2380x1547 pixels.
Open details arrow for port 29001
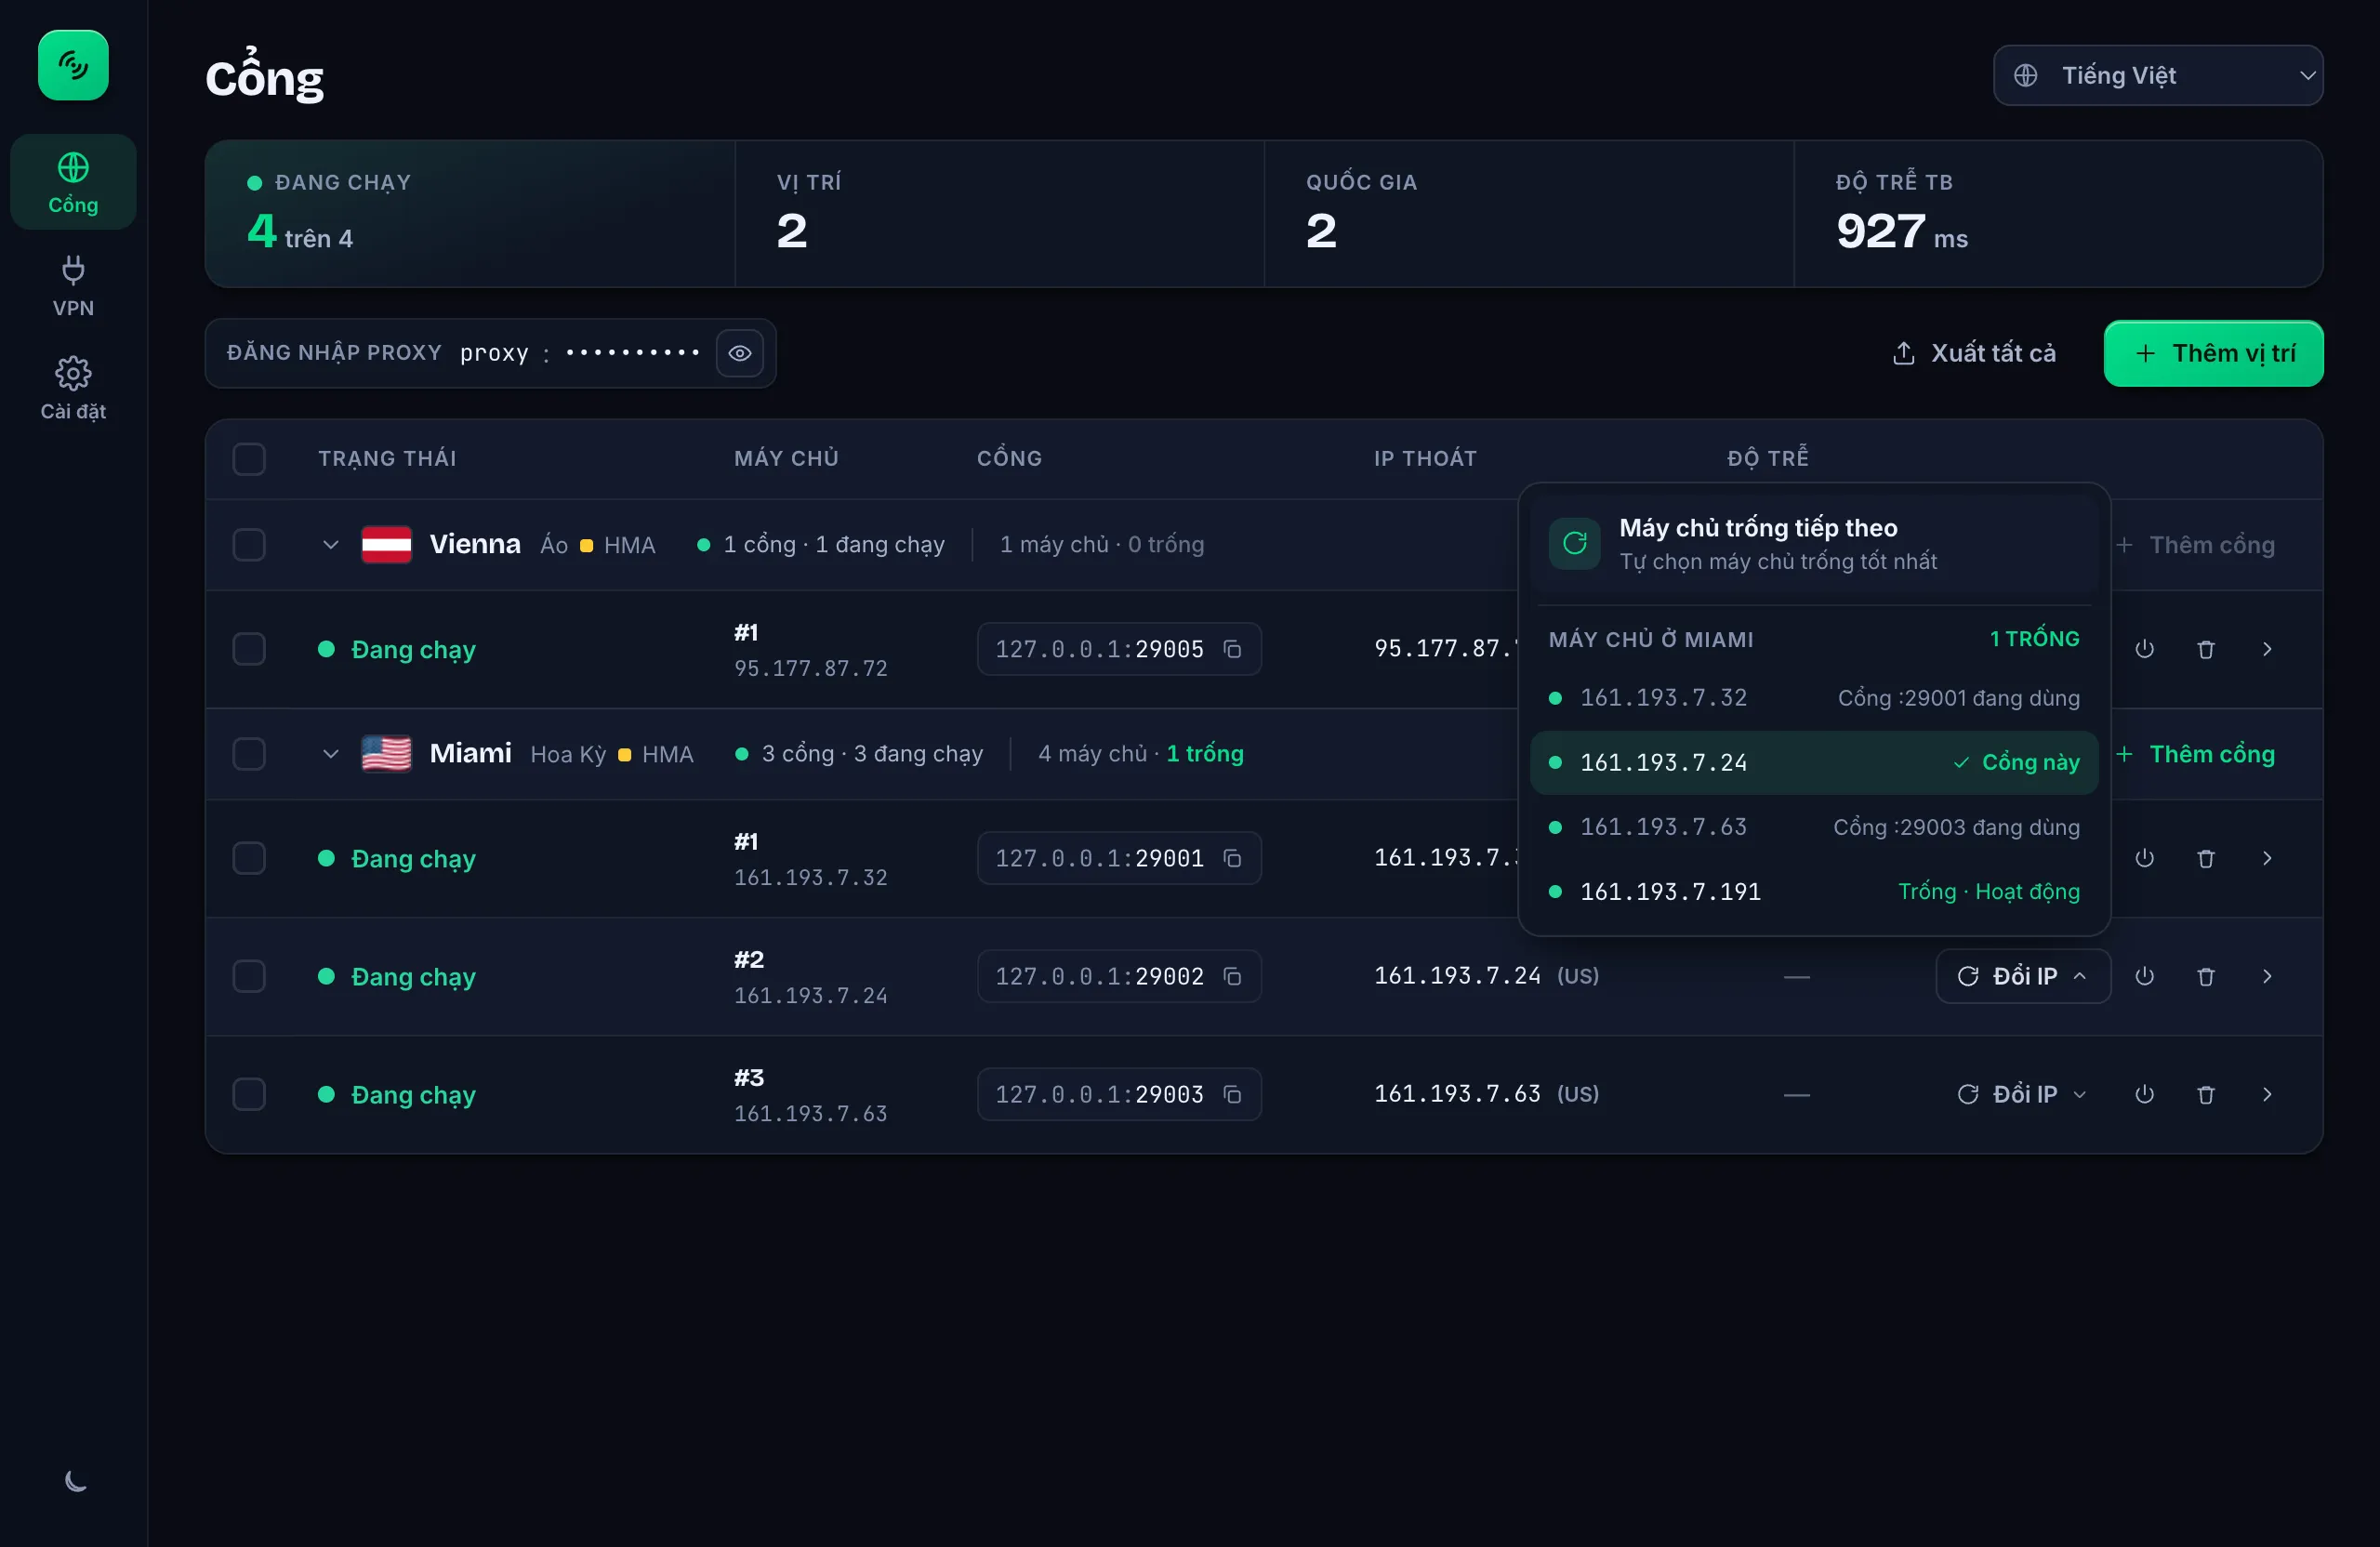tap(2267, 858)
